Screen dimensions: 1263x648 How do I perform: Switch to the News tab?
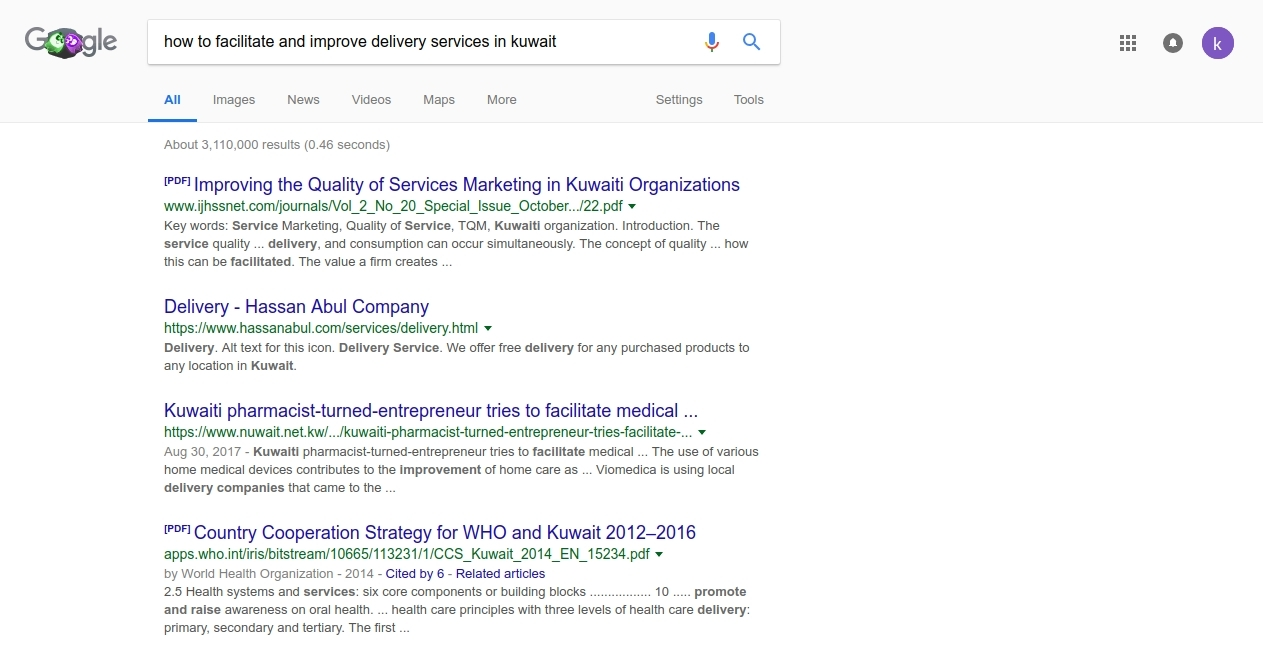pos(303,100)
